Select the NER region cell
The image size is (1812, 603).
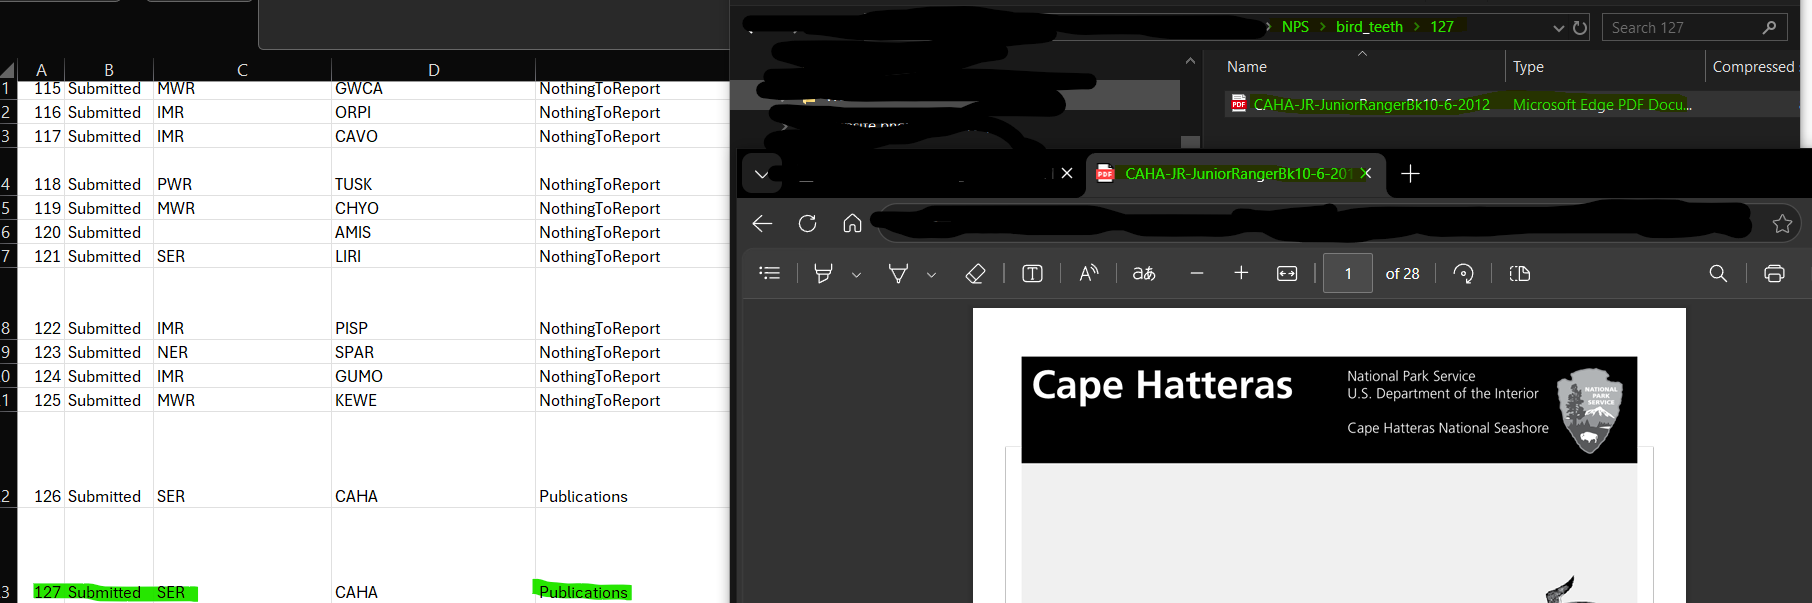242,352
